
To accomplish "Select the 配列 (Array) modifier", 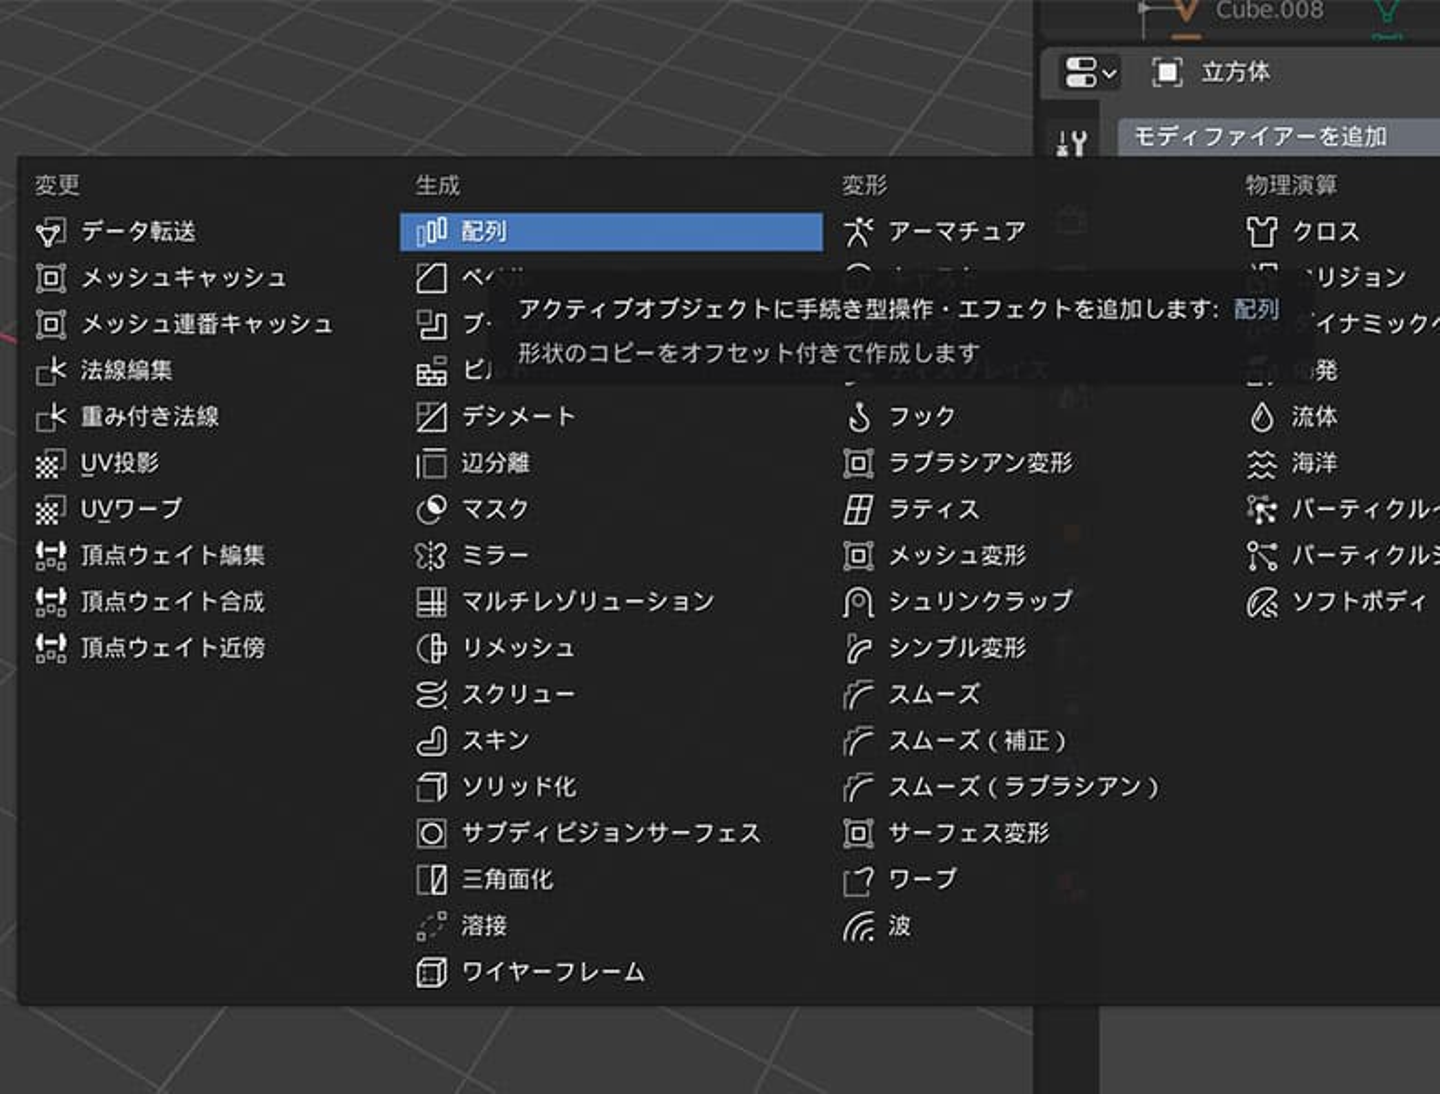I will point(610,231).
